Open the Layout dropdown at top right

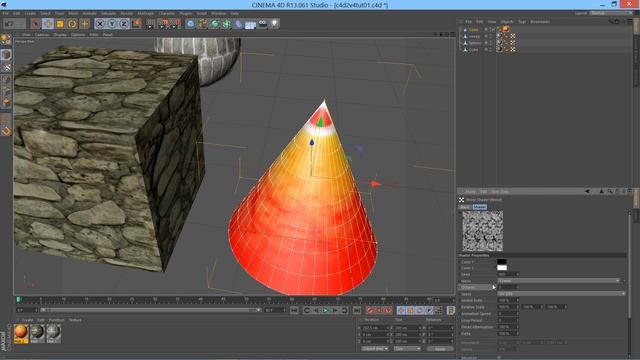point(611,13)
